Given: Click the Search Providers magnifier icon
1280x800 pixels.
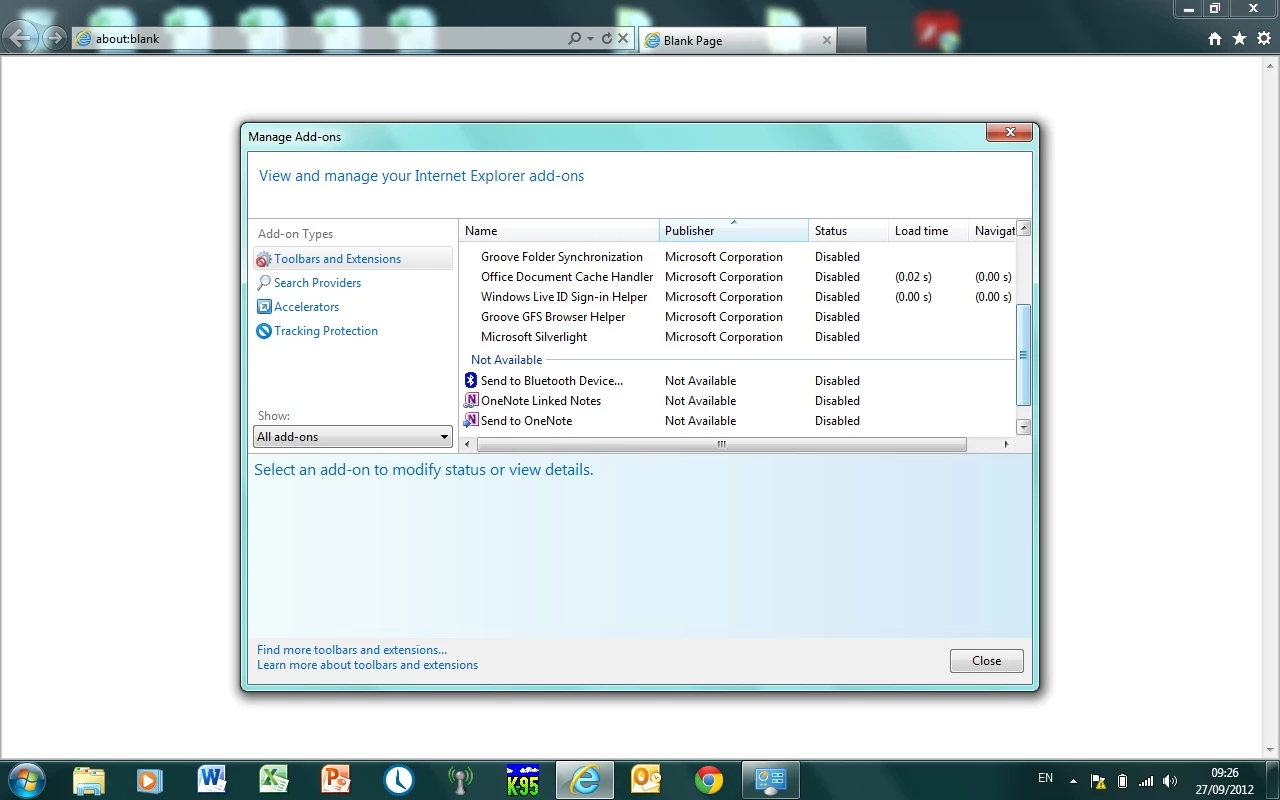Looking at the screenshot, I should pyautogui.click(x=264, y=283).
